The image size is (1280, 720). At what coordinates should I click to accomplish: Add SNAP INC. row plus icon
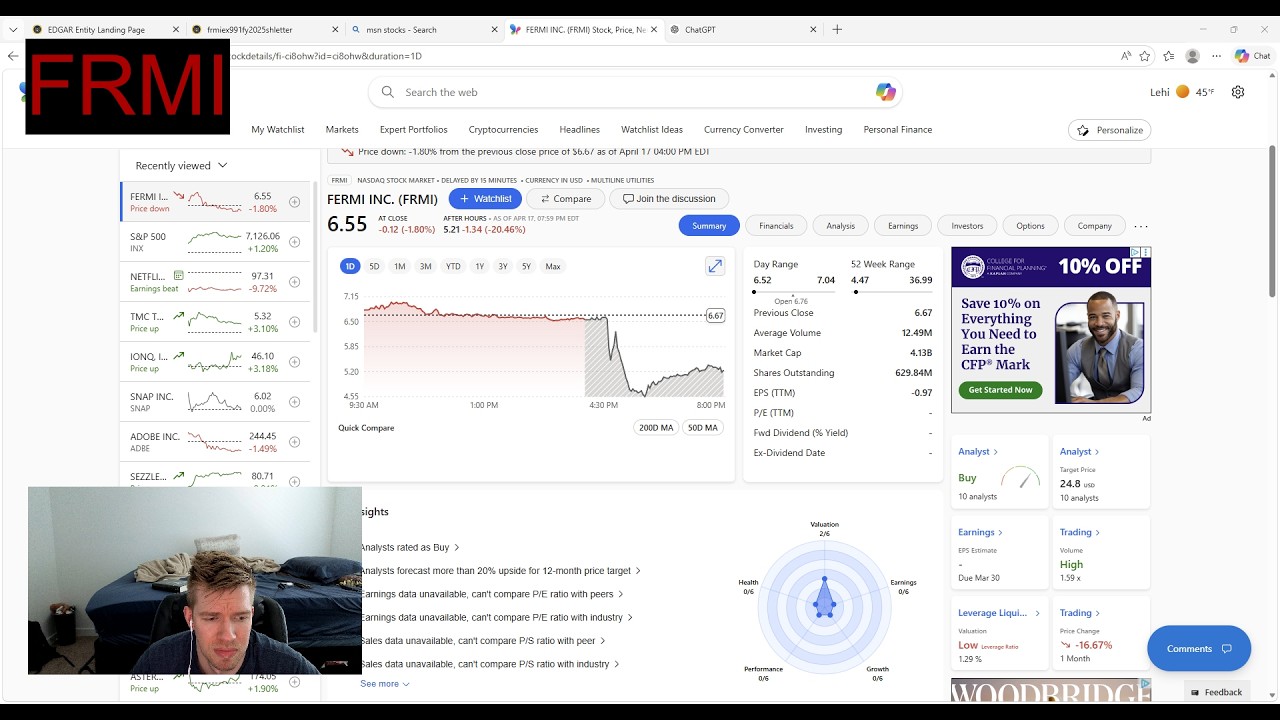[294, 402]
